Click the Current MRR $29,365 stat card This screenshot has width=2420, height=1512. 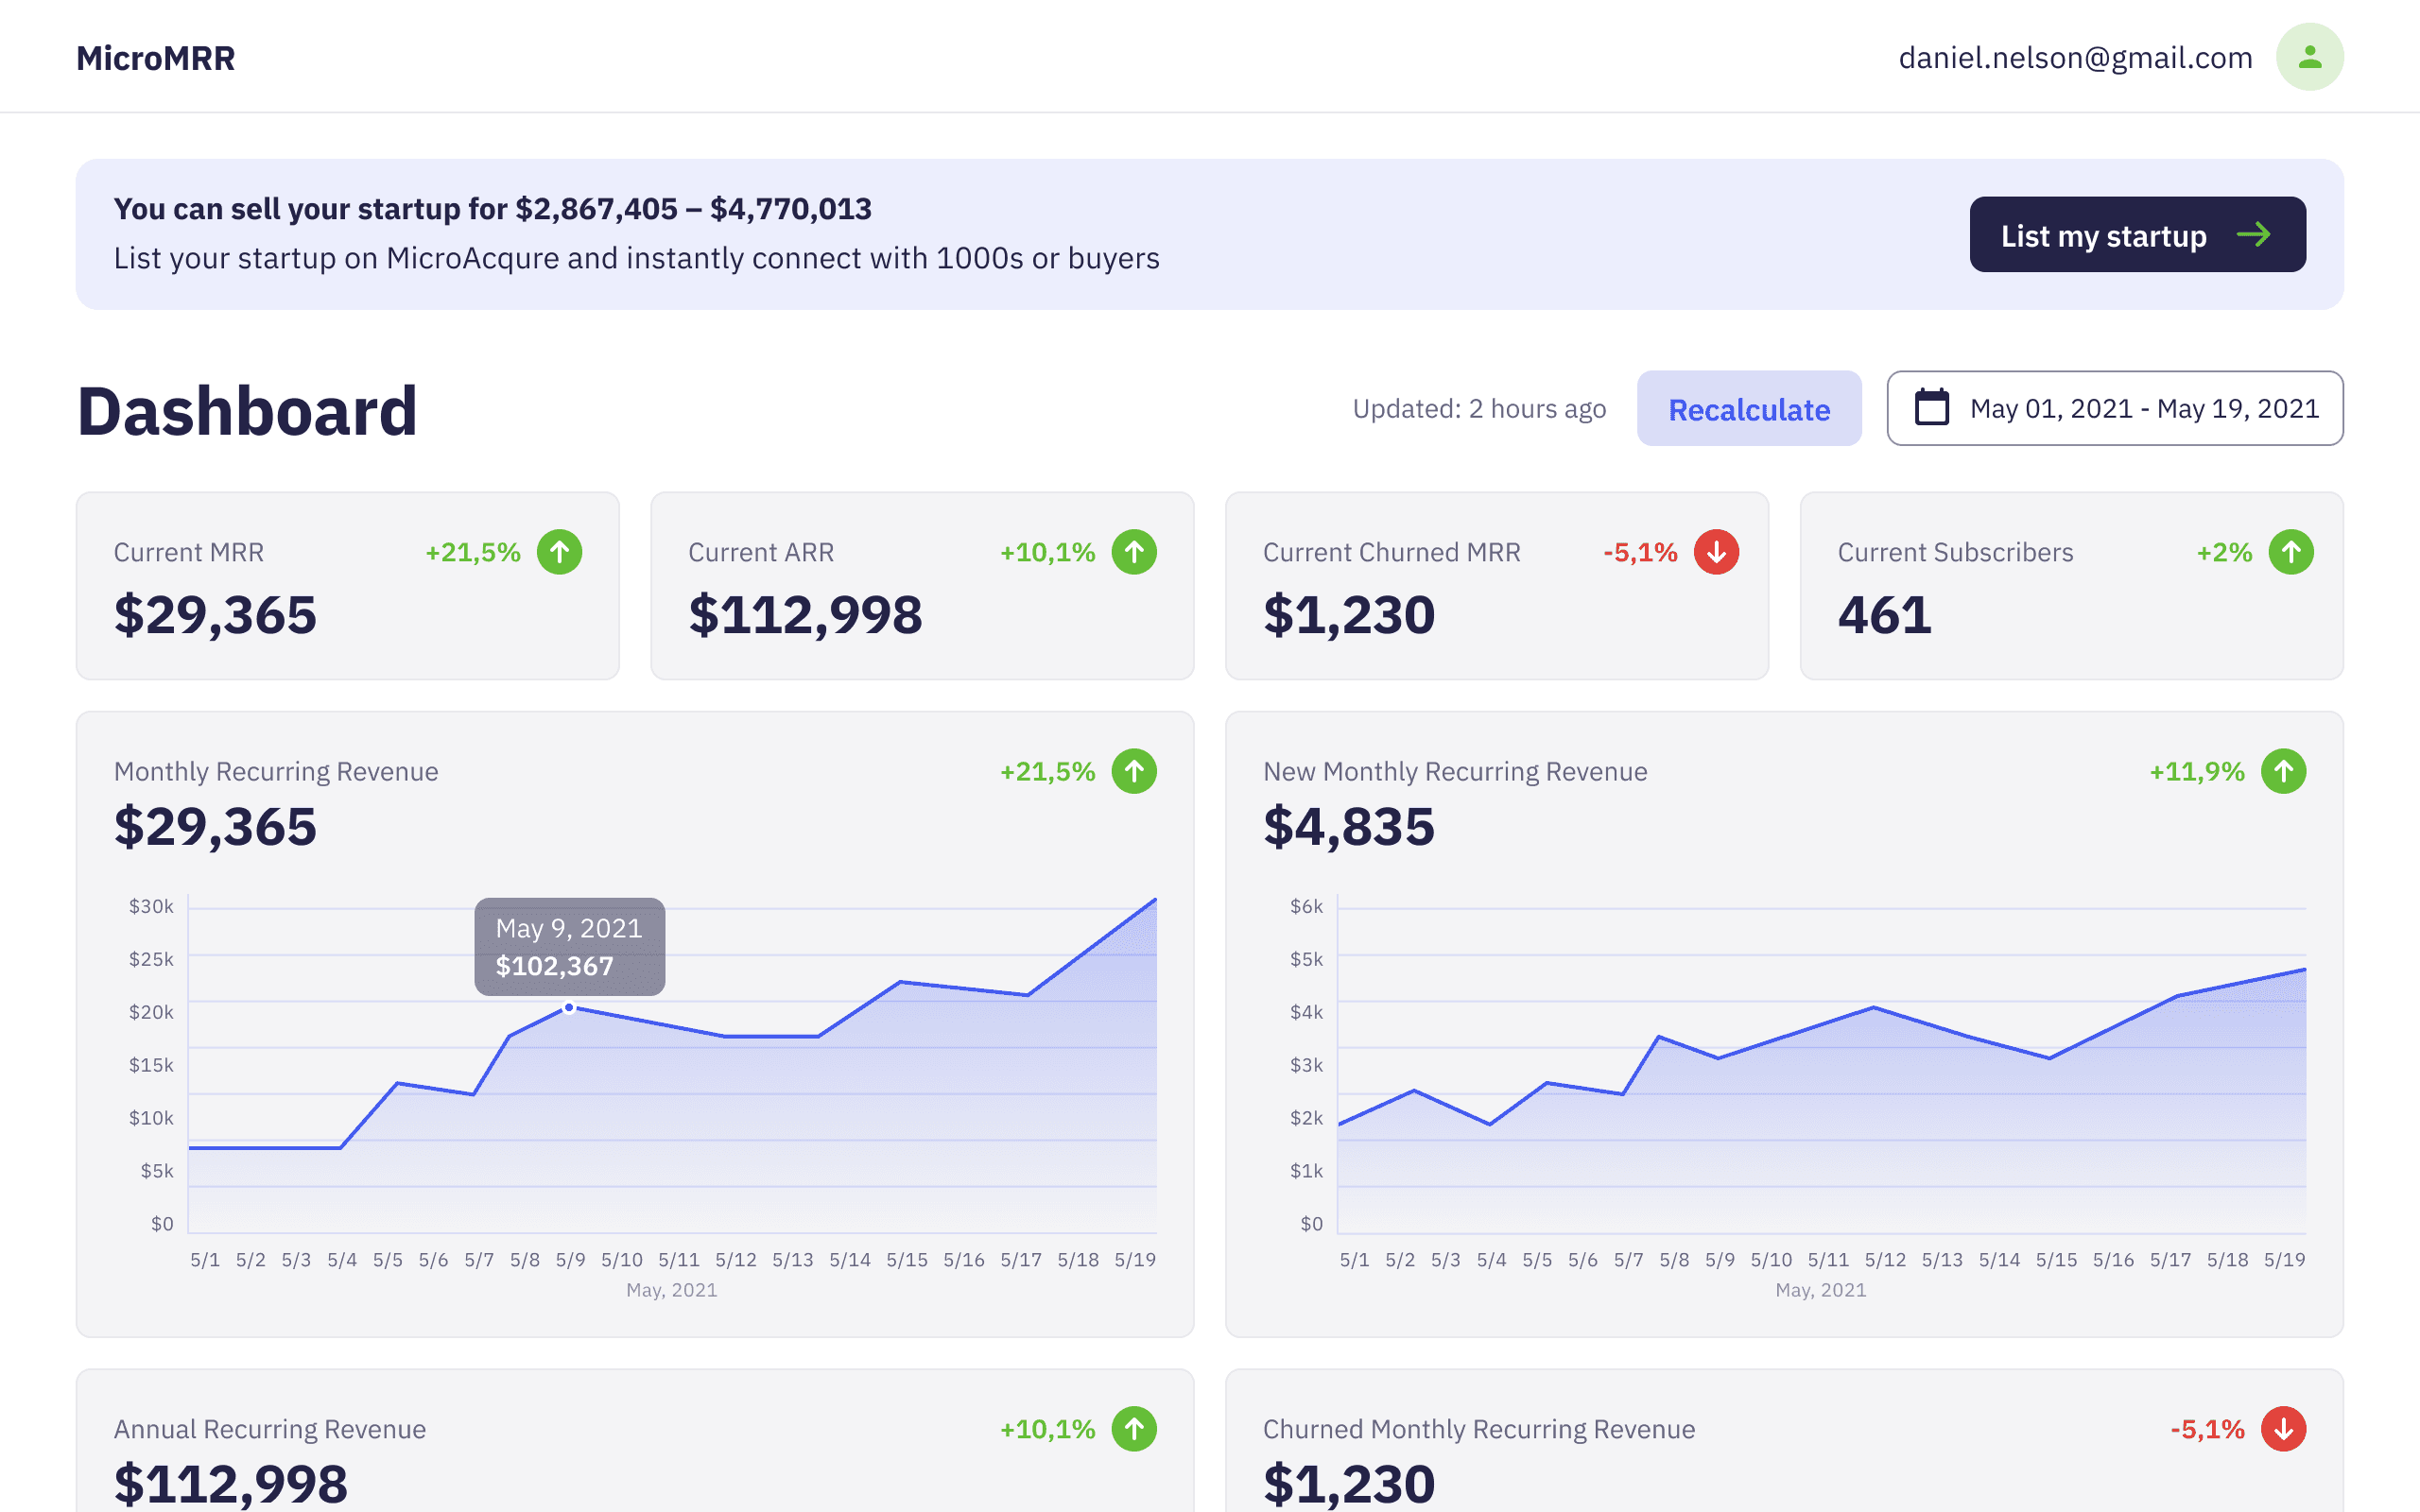pos(347,586)
